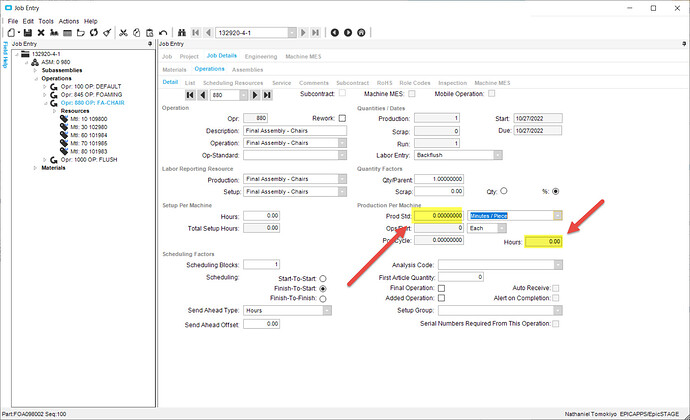Check the Final Operation checkbox
The height and width of the screenshot is (420, 690).
coord(441,288)
